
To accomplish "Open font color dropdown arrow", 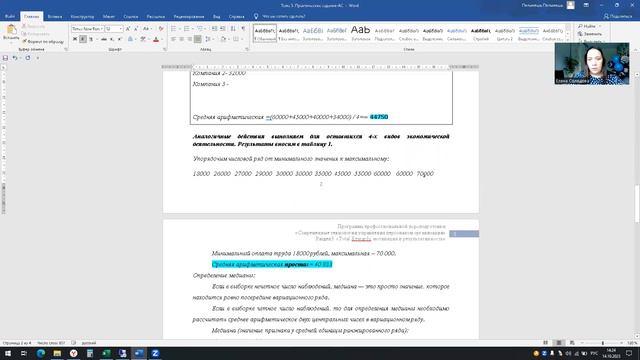I will [162, 39].
